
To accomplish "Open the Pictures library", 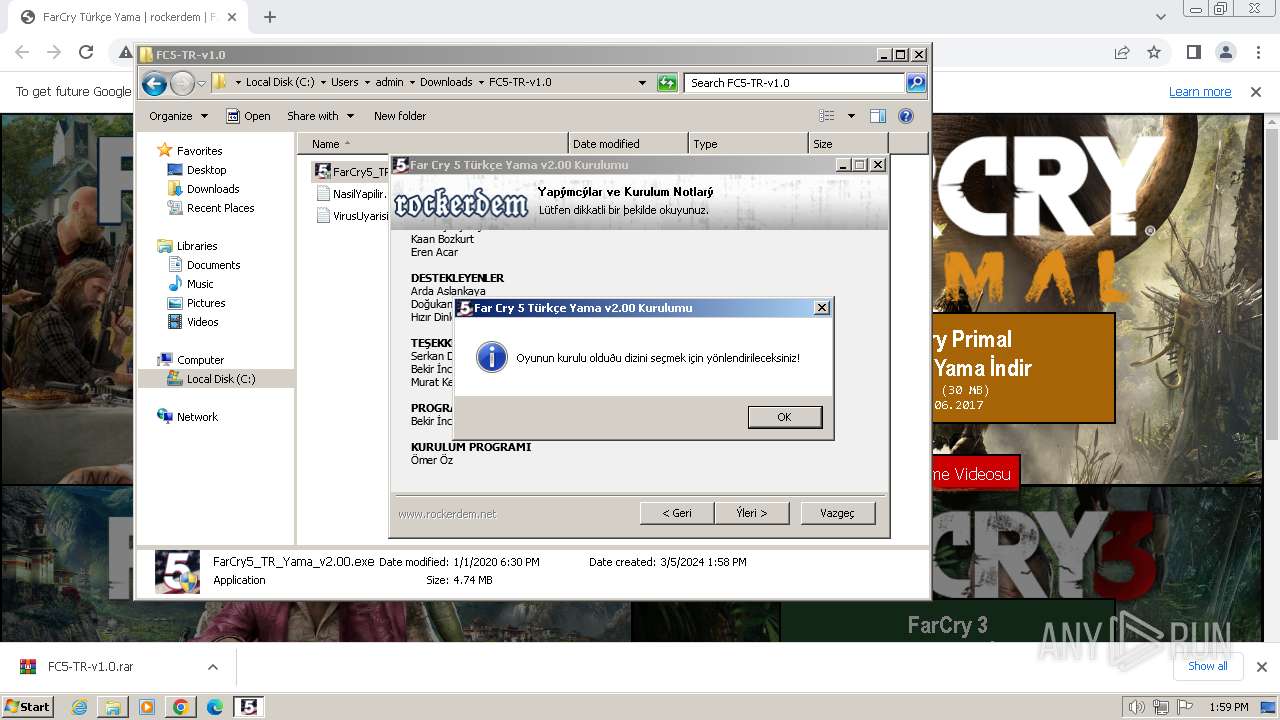I will coord(206,303).
